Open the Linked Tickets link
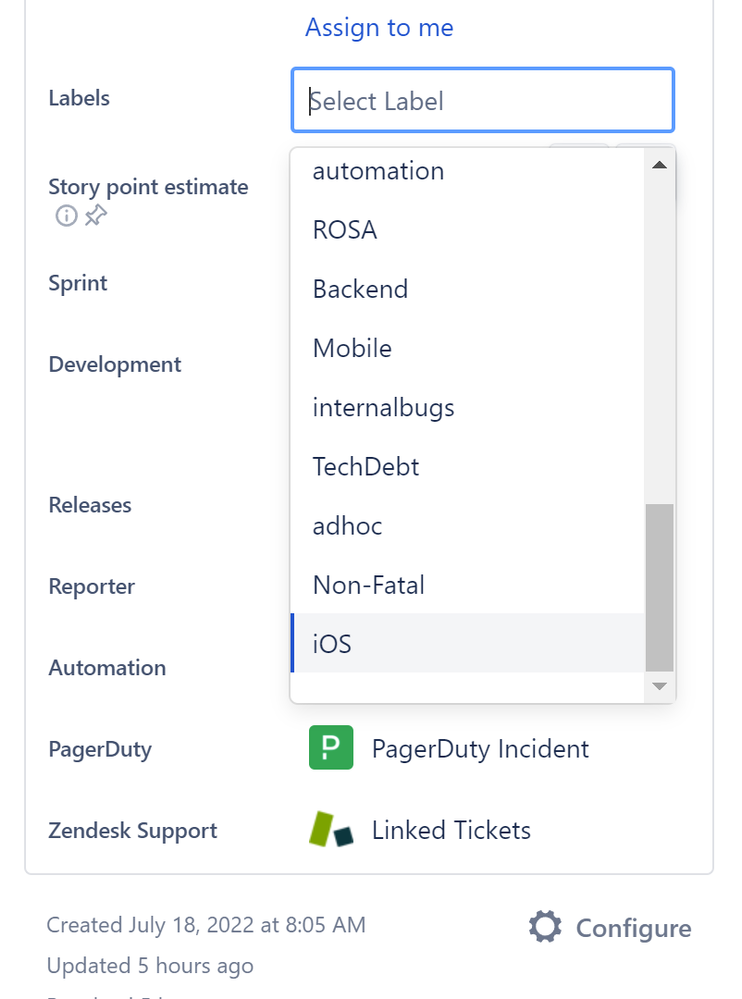The image size is (742, 999). point(451,830)
